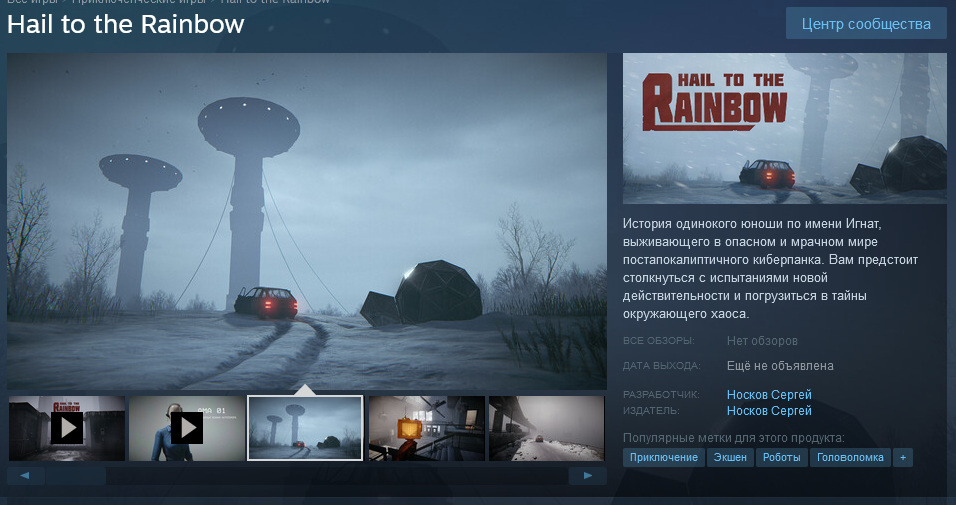Select the Головоломка tag

pyautogui.click(x=851, y=457)
